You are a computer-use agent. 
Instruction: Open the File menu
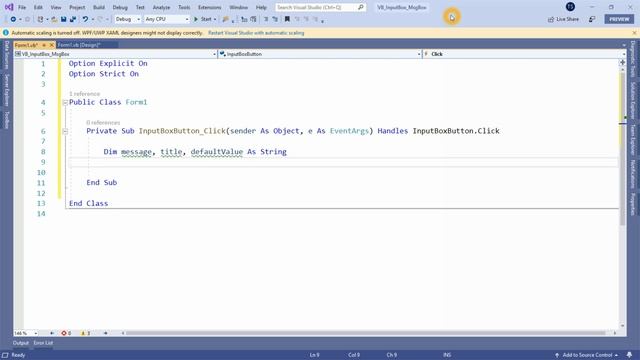22,7
